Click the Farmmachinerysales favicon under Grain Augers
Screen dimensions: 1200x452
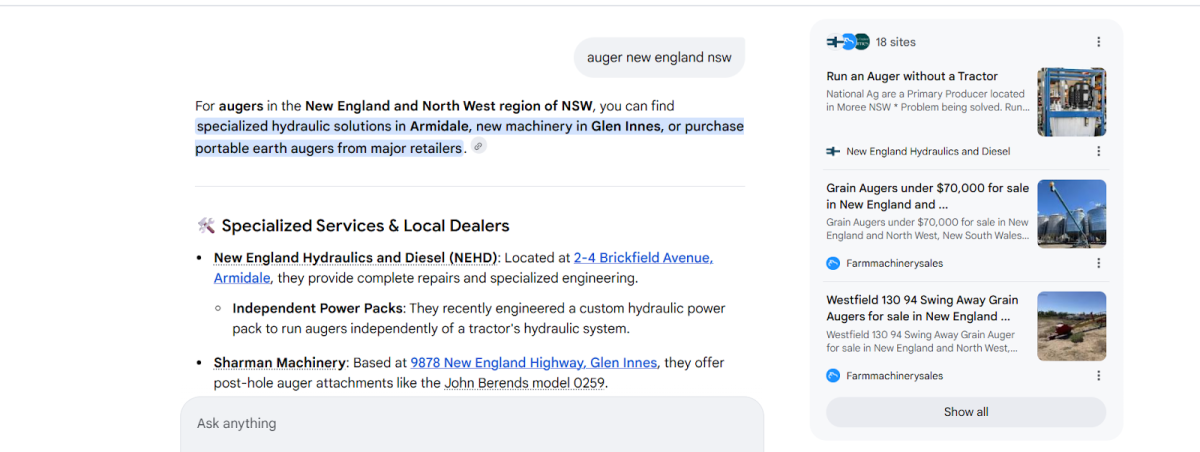833,264
